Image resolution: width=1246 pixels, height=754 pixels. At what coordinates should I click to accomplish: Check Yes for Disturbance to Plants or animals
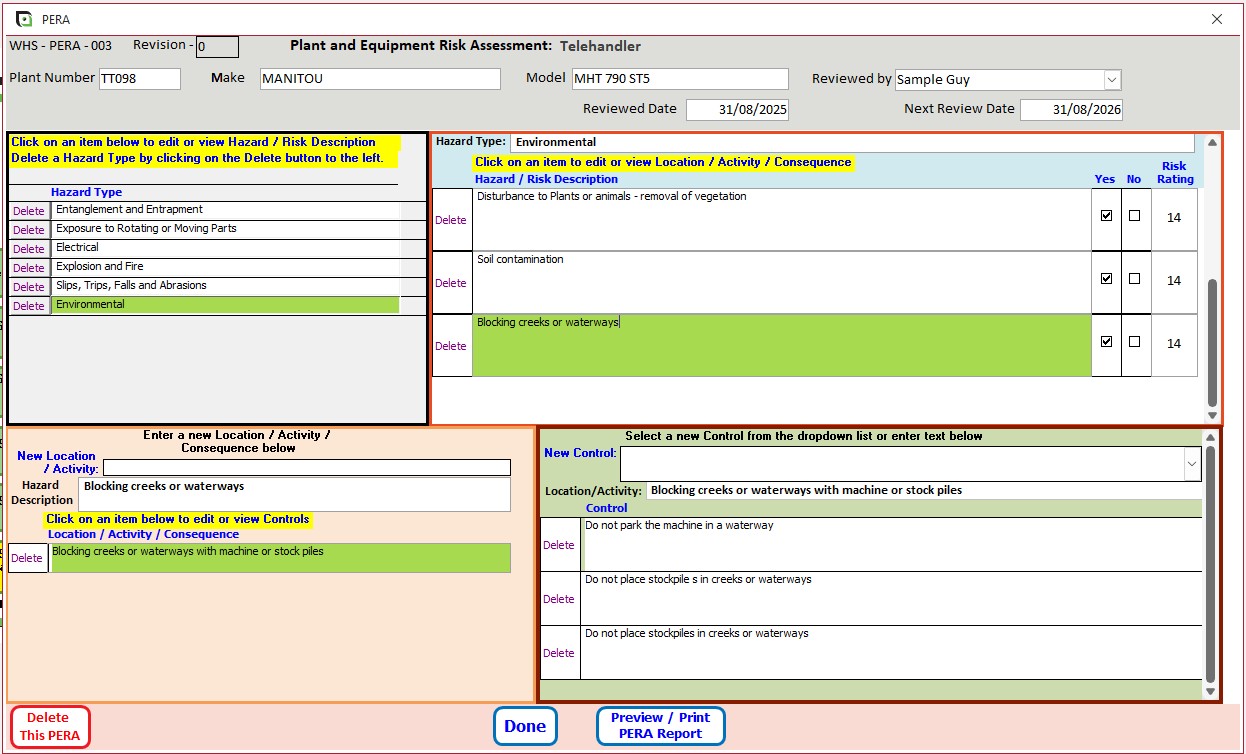click(1106, 215)
